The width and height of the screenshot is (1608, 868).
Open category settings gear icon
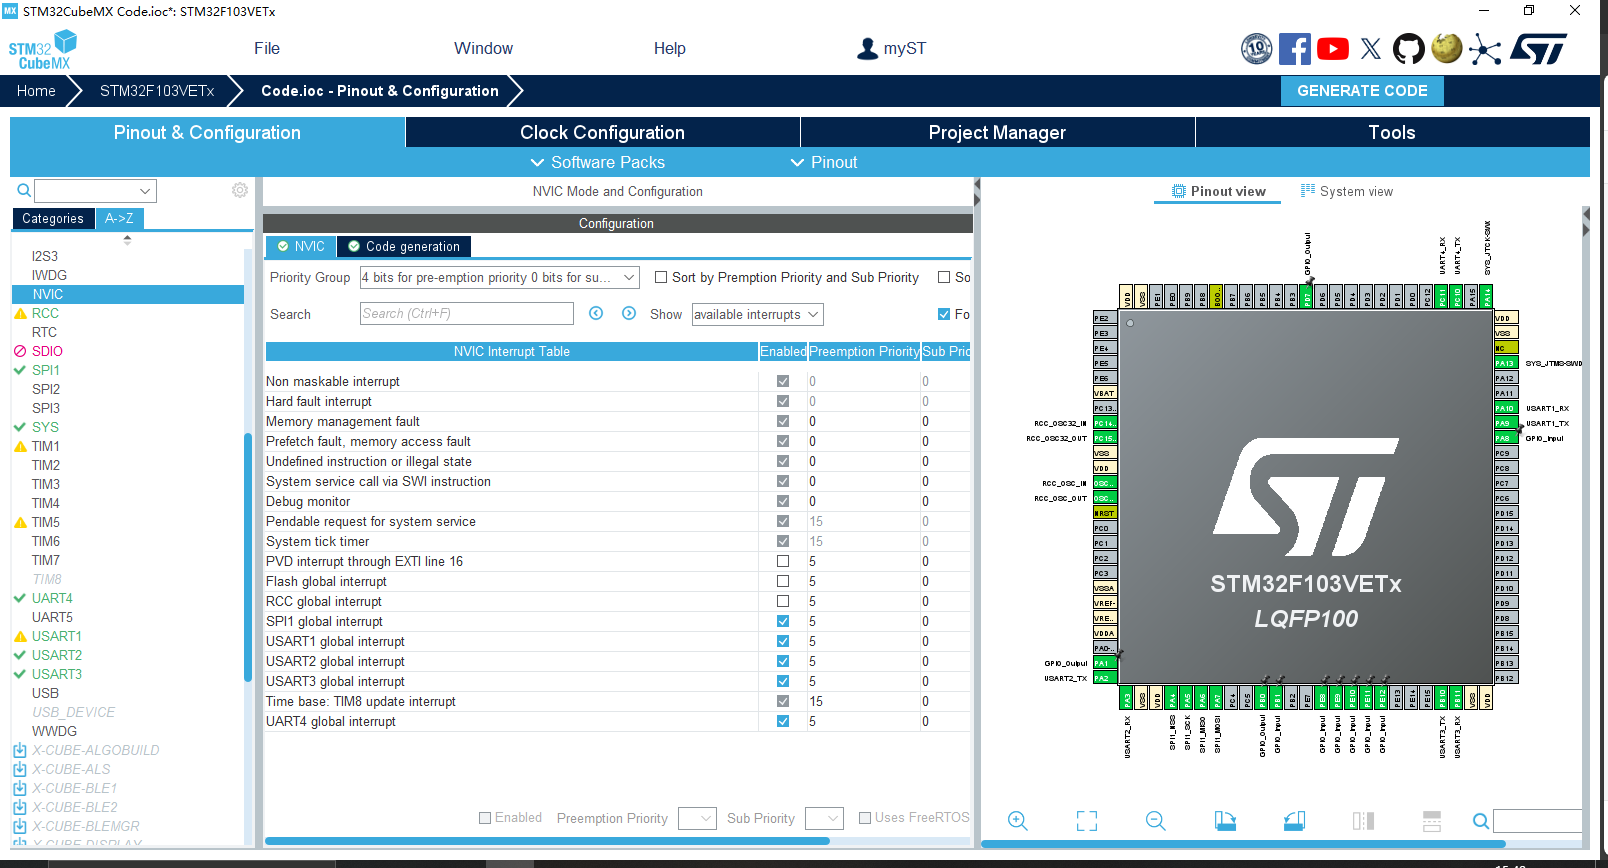click(240, 190)
